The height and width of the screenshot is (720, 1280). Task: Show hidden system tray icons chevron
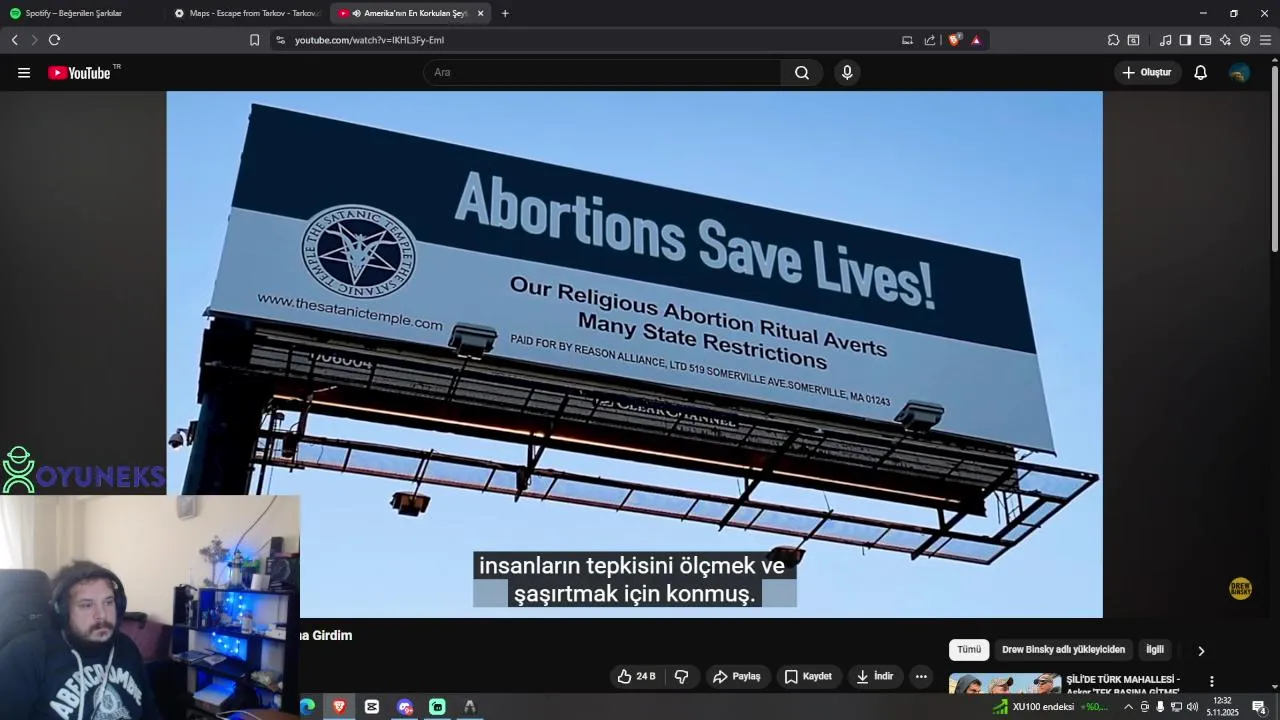click(x=1129, y=707)
